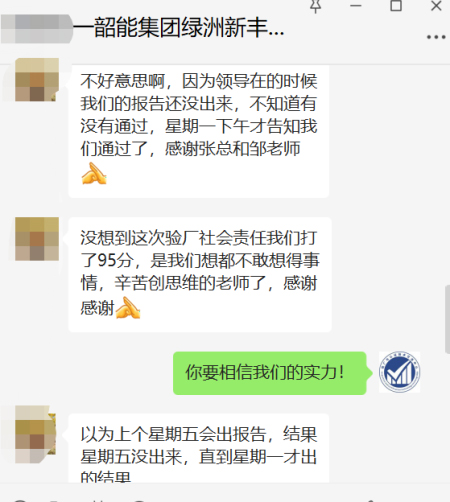
Task: Click the blue checkmark logo avatar
Action: [399, 372]
